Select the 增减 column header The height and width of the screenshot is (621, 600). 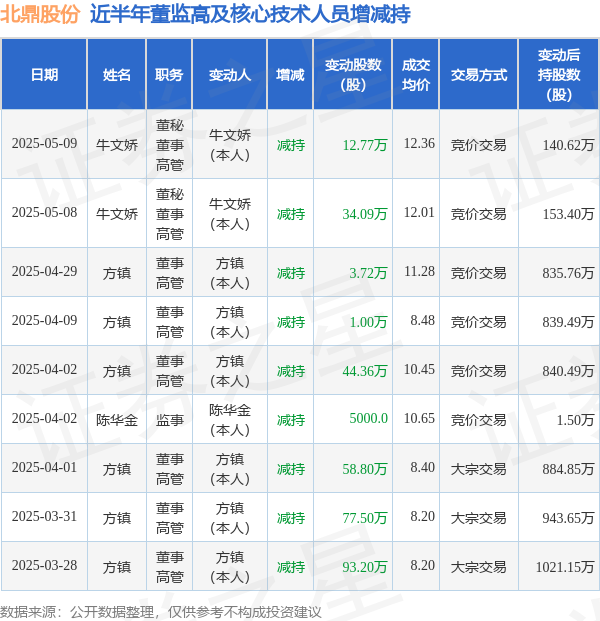pos(290,75)
